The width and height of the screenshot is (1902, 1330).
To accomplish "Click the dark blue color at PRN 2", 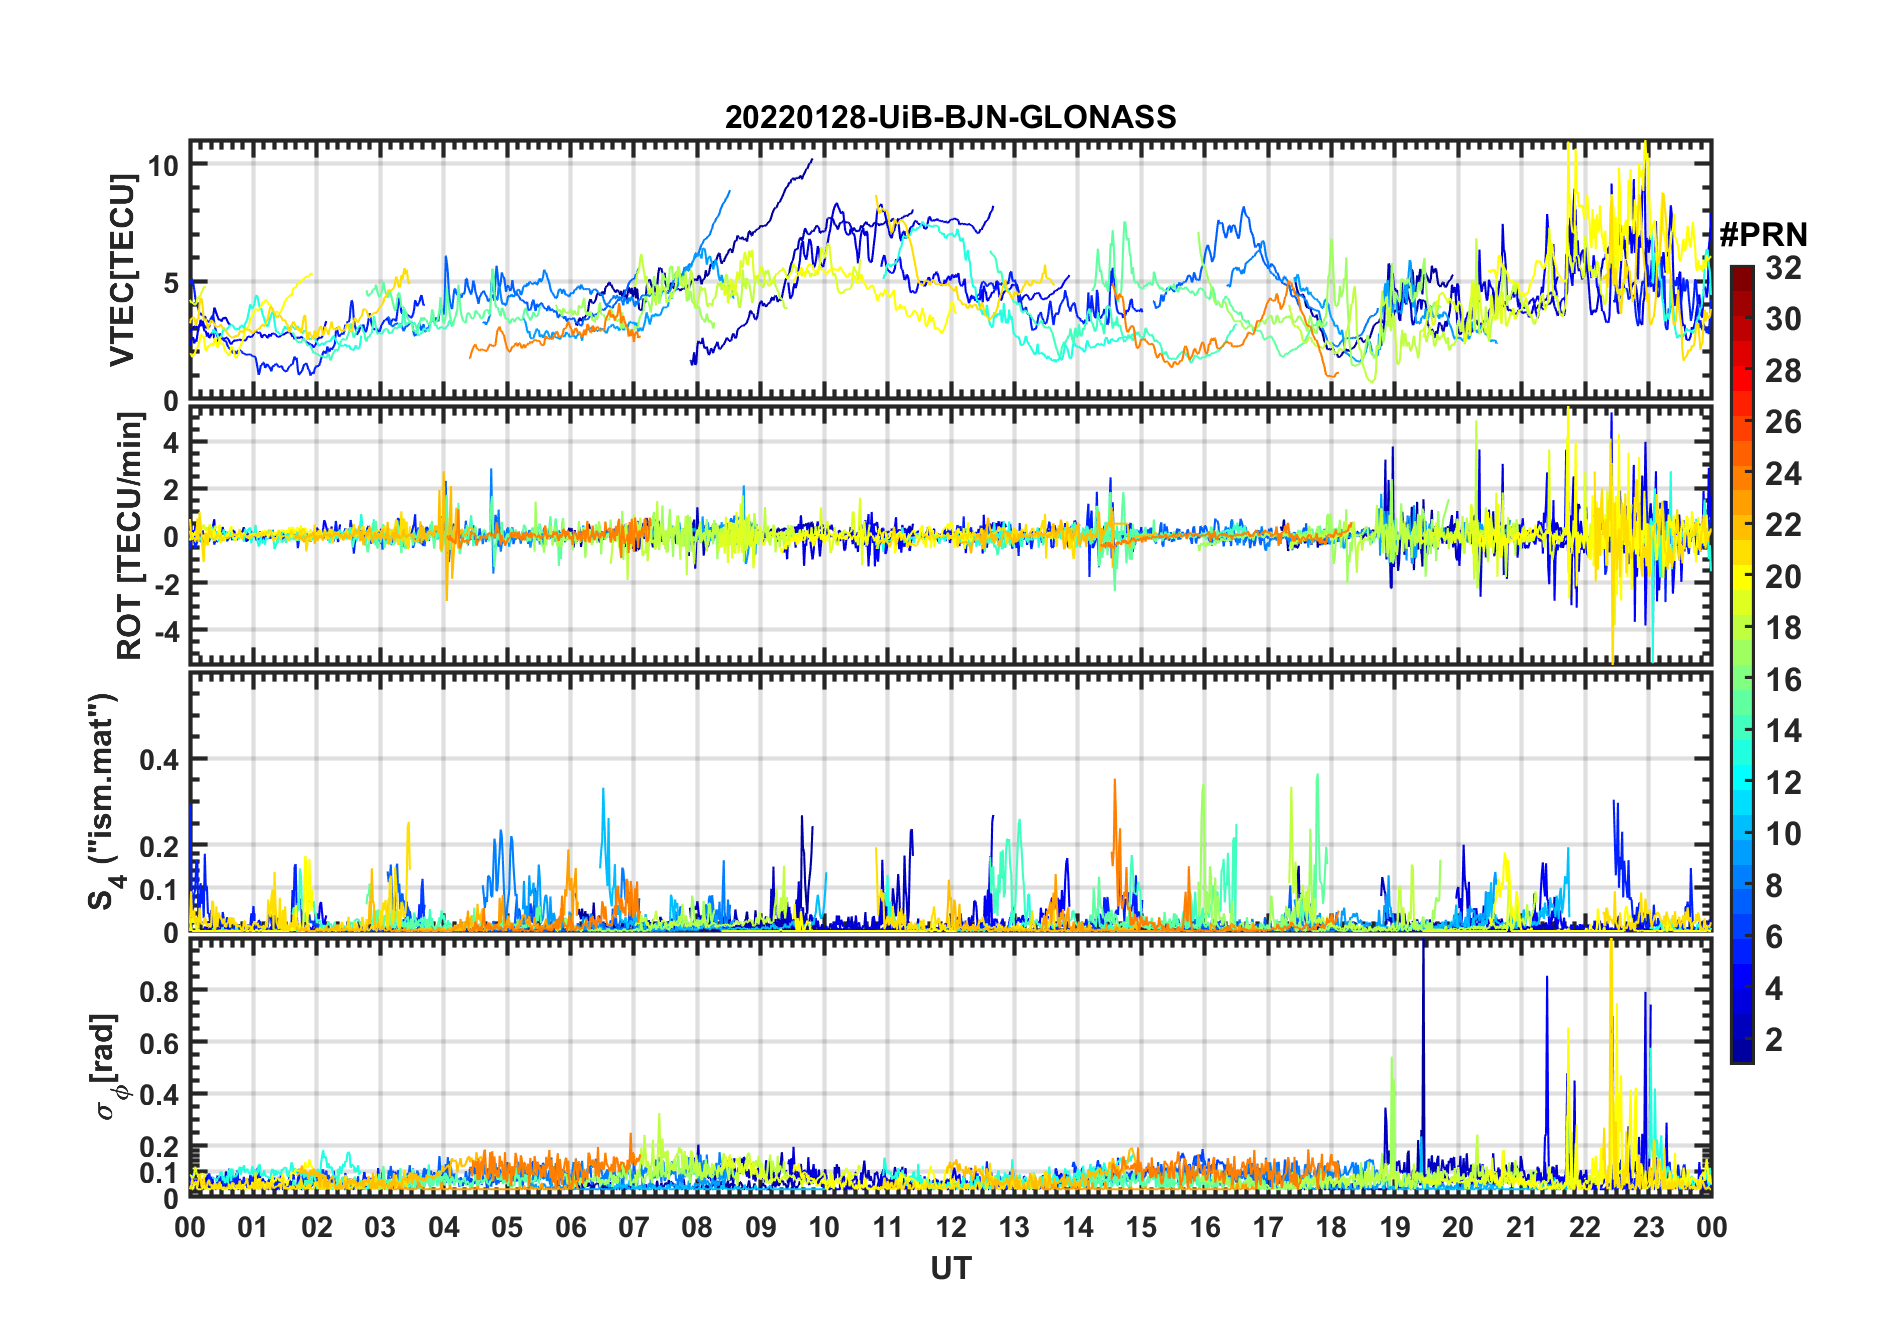I will click(x=1741, y=1040).
